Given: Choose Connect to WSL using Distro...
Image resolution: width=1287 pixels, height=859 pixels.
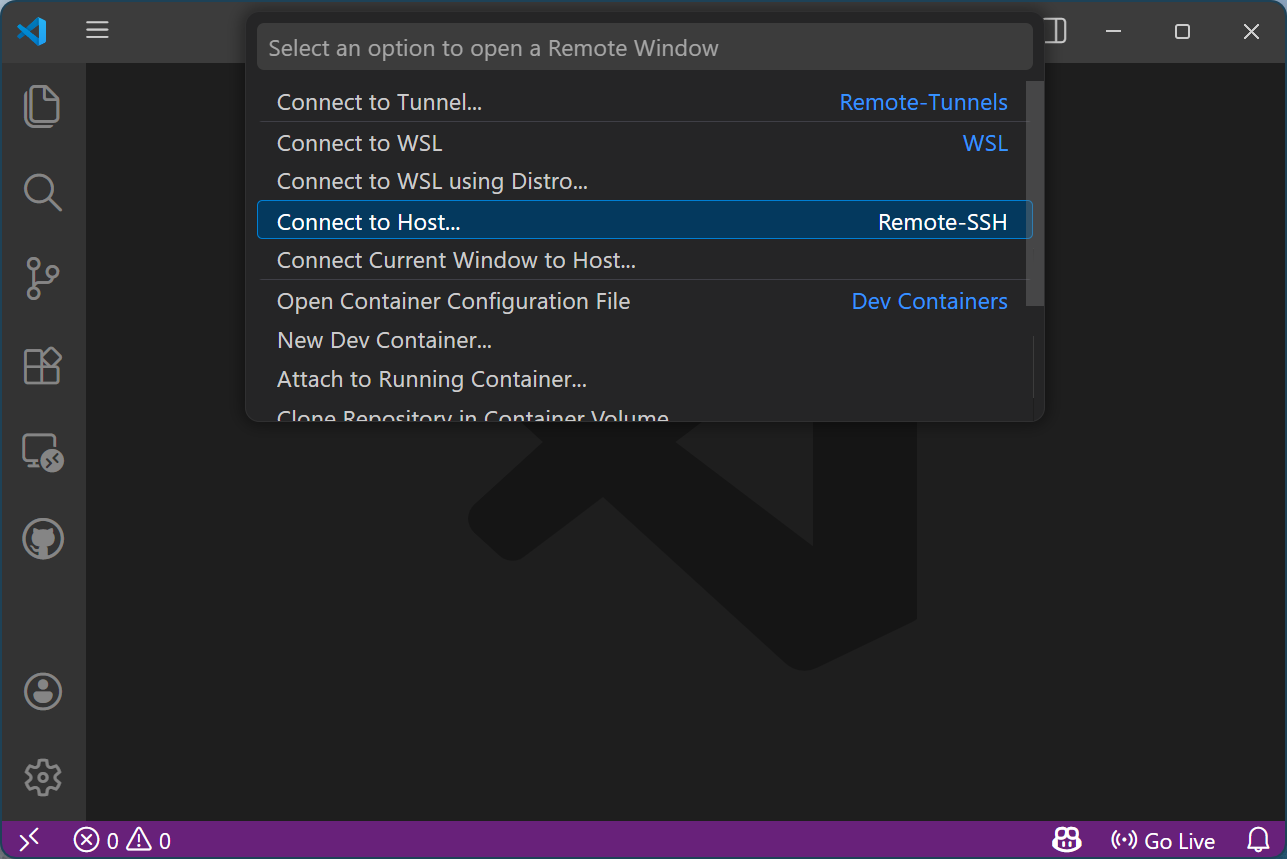Looking at the screenshot, I should pyautogui.click(x=645, y=181).
